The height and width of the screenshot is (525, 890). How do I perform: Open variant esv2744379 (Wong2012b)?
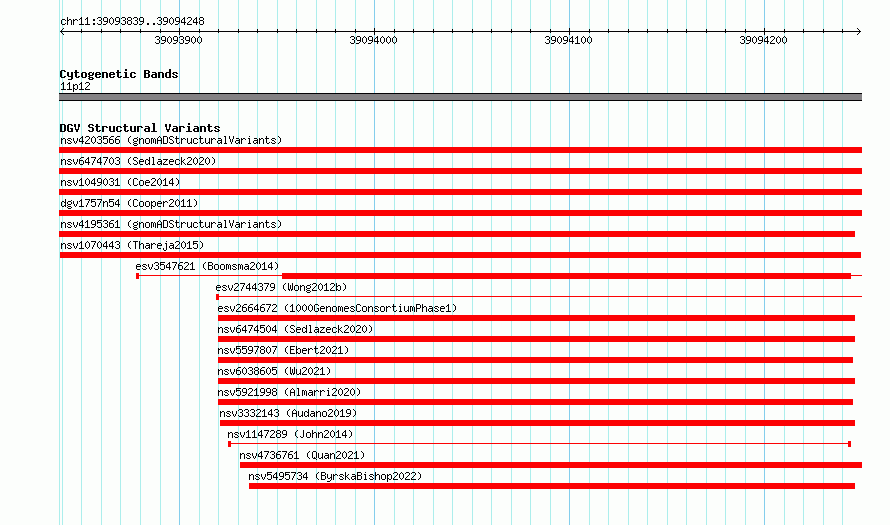(281, 287)
